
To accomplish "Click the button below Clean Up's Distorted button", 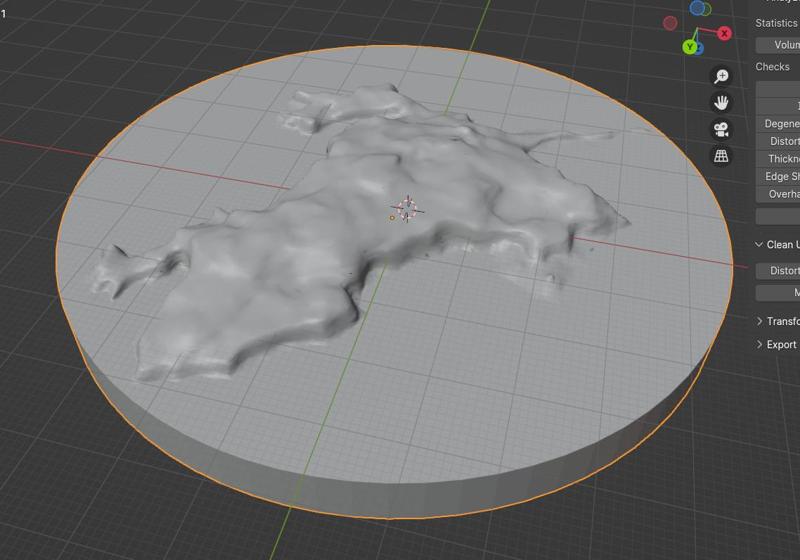I will (x=778, y=293).
